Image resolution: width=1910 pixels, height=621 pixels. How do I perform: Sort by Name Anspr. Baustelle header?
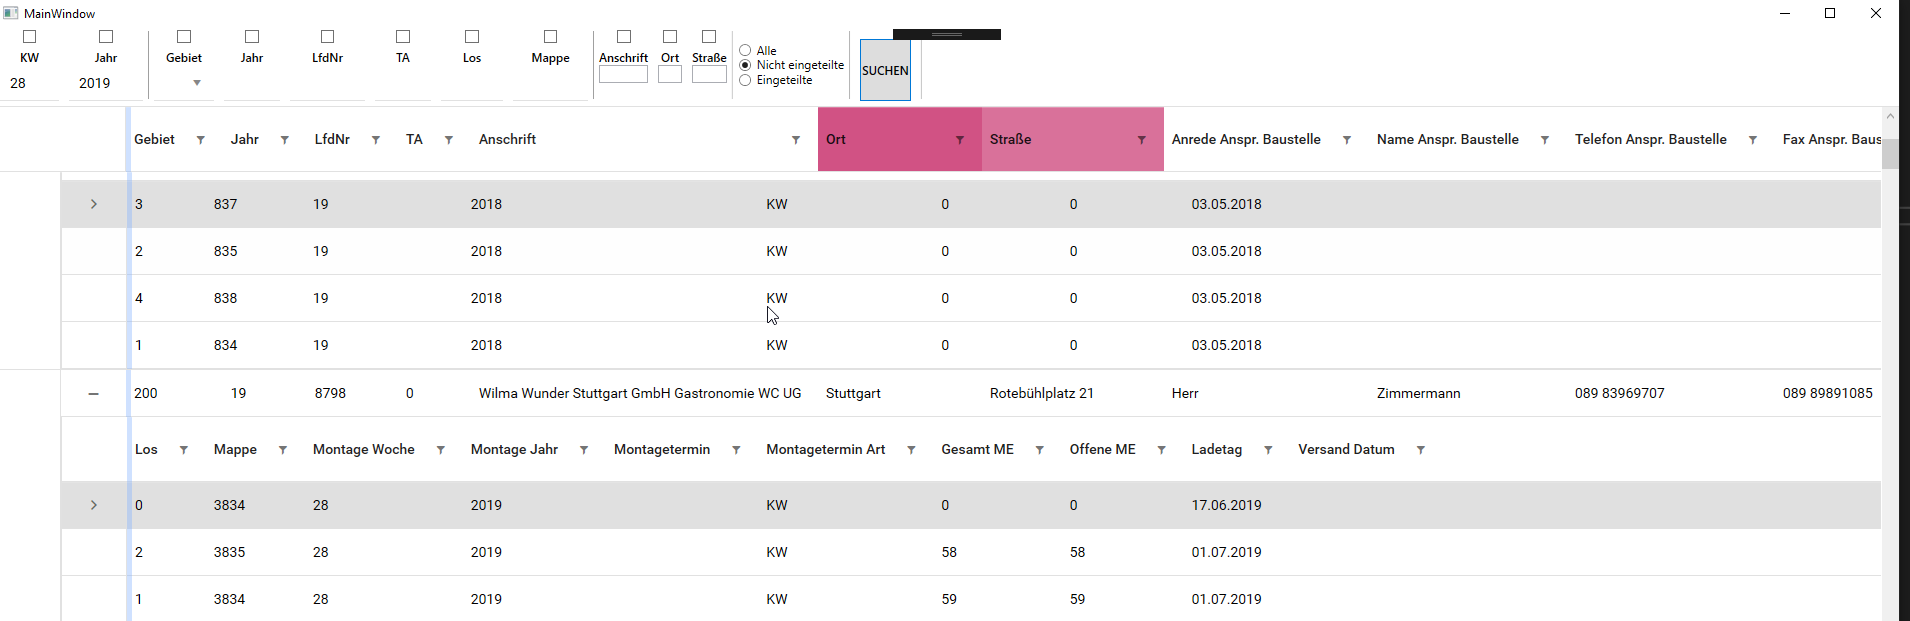(x=1447, y=140)
